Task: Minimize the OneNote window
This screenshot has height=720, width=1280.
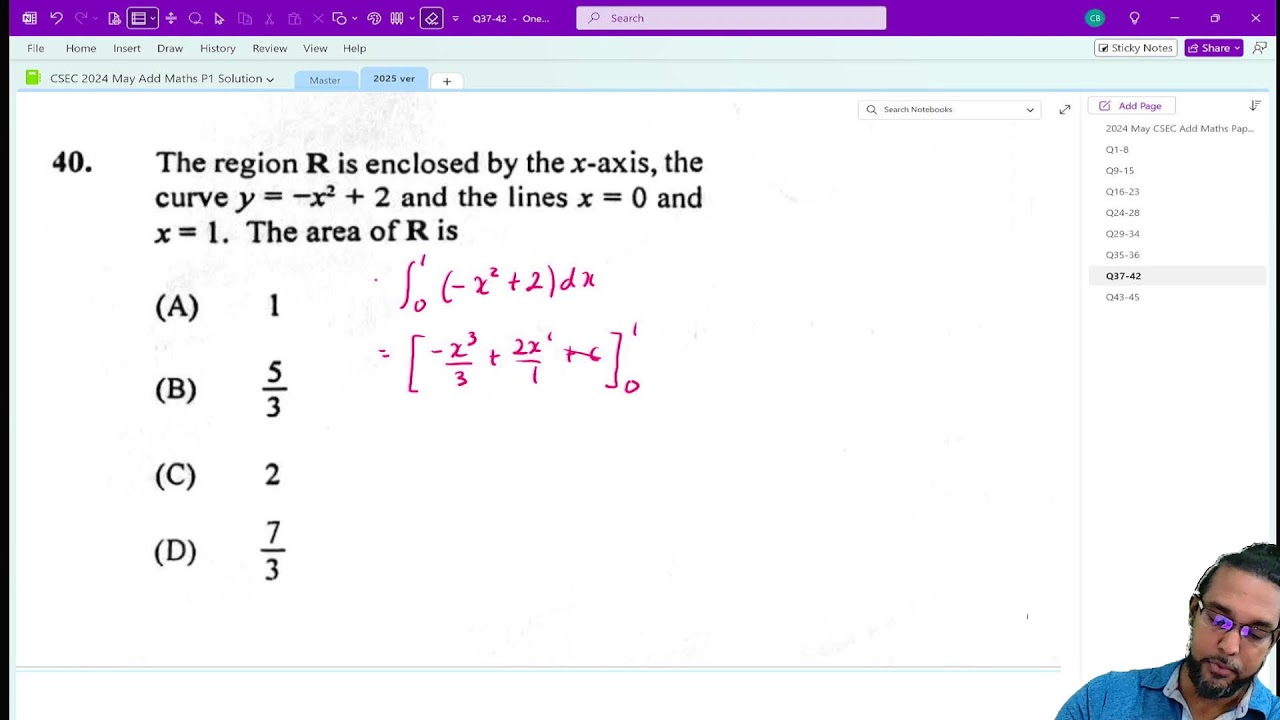Action: pyautogui.click(x=1174, y=18)
